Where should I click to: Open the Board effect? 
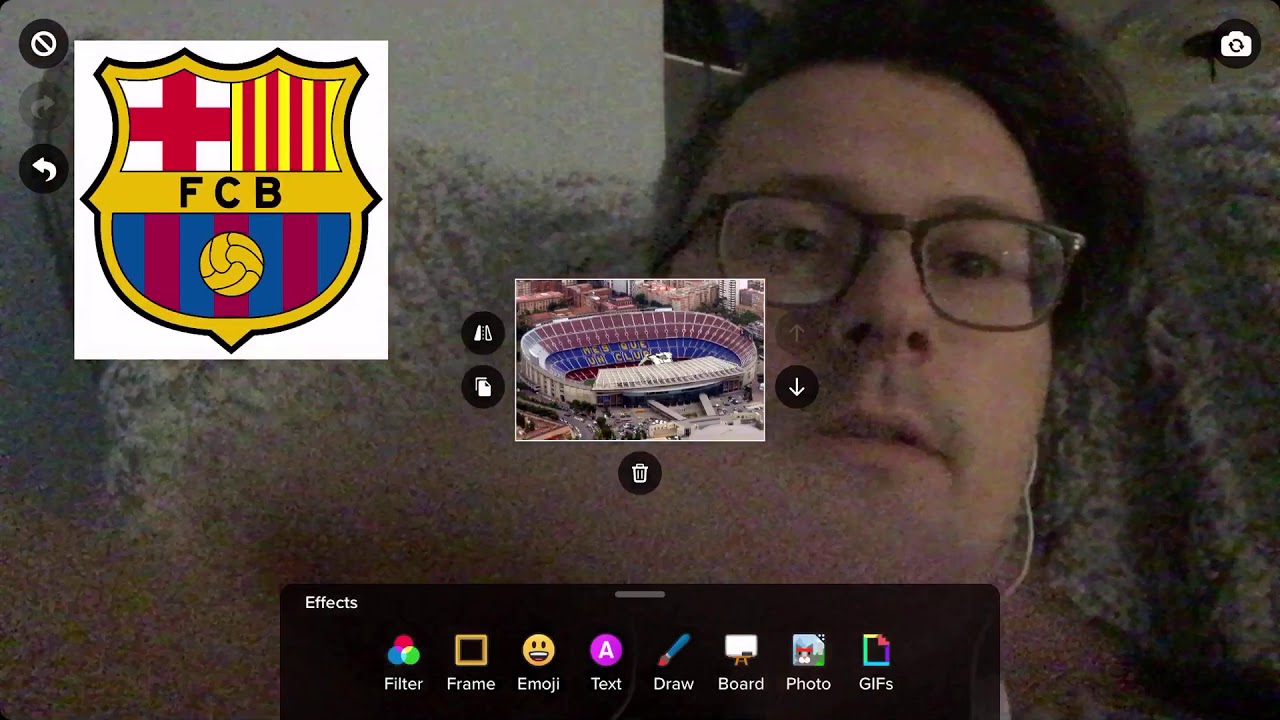(741, 663)
